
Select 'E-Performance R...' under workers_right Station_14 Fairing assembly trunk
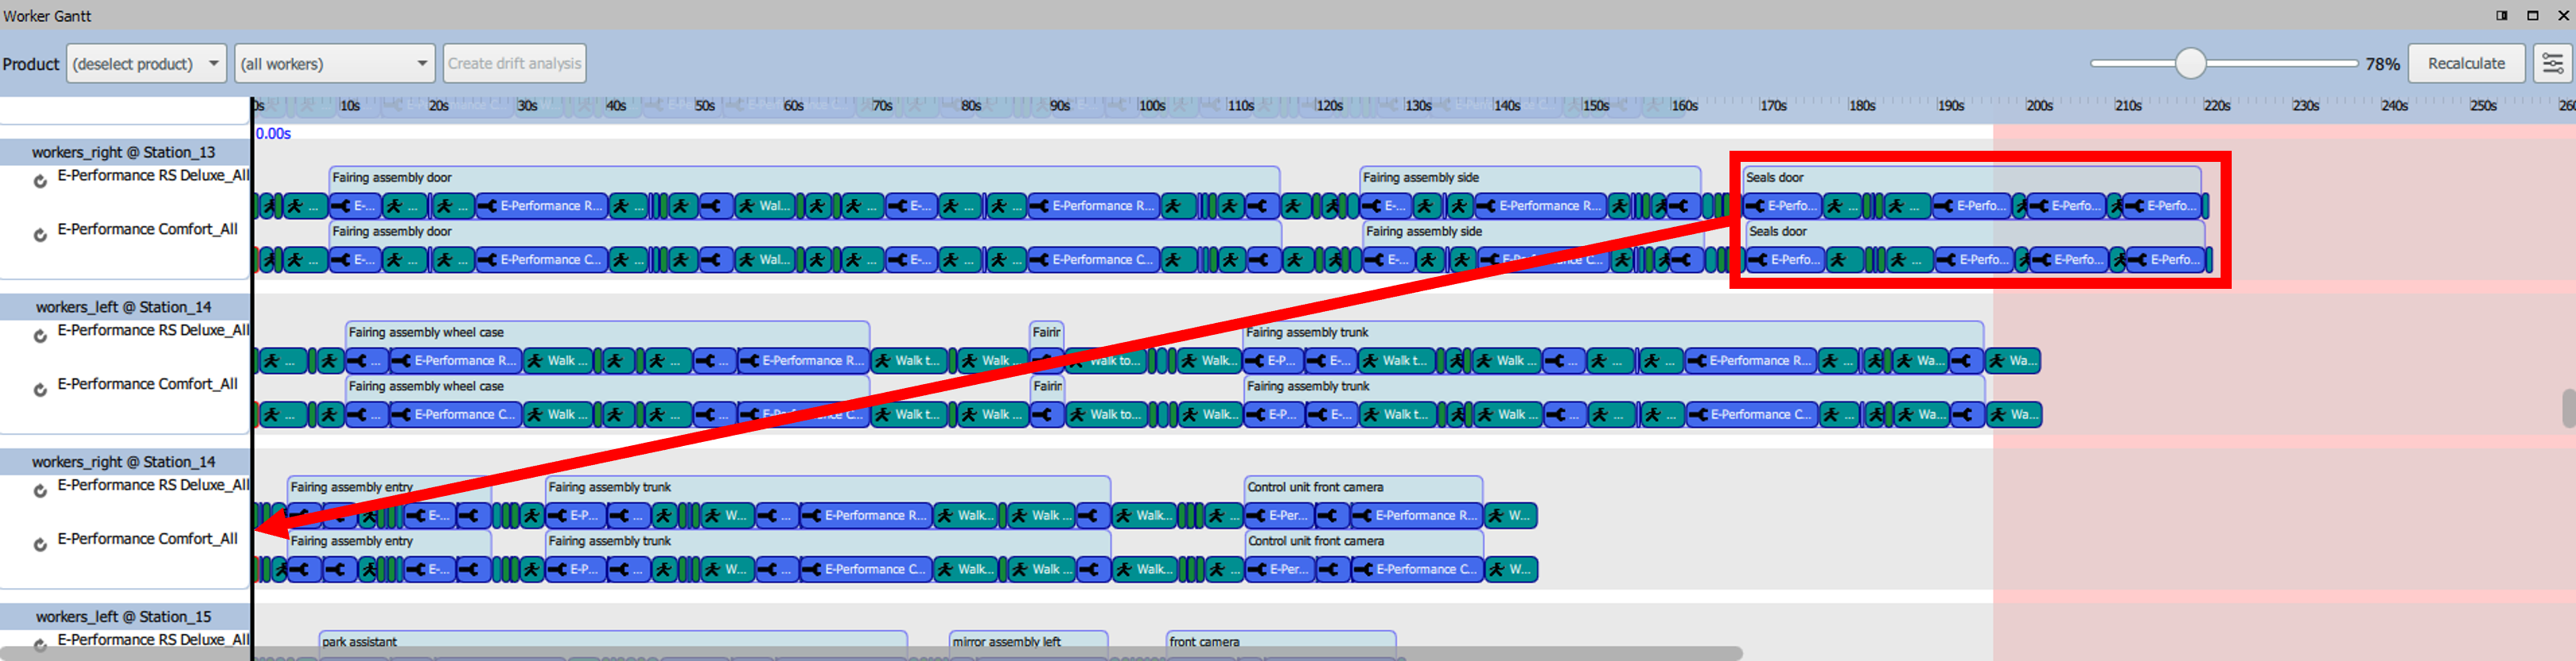tap(866, 516)
